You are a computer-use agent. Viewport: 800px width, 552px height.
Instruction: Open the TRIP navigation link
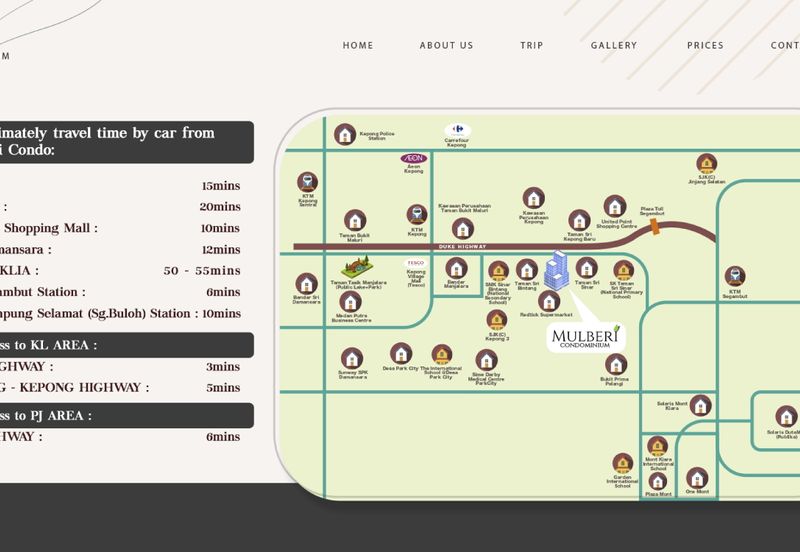531,46
